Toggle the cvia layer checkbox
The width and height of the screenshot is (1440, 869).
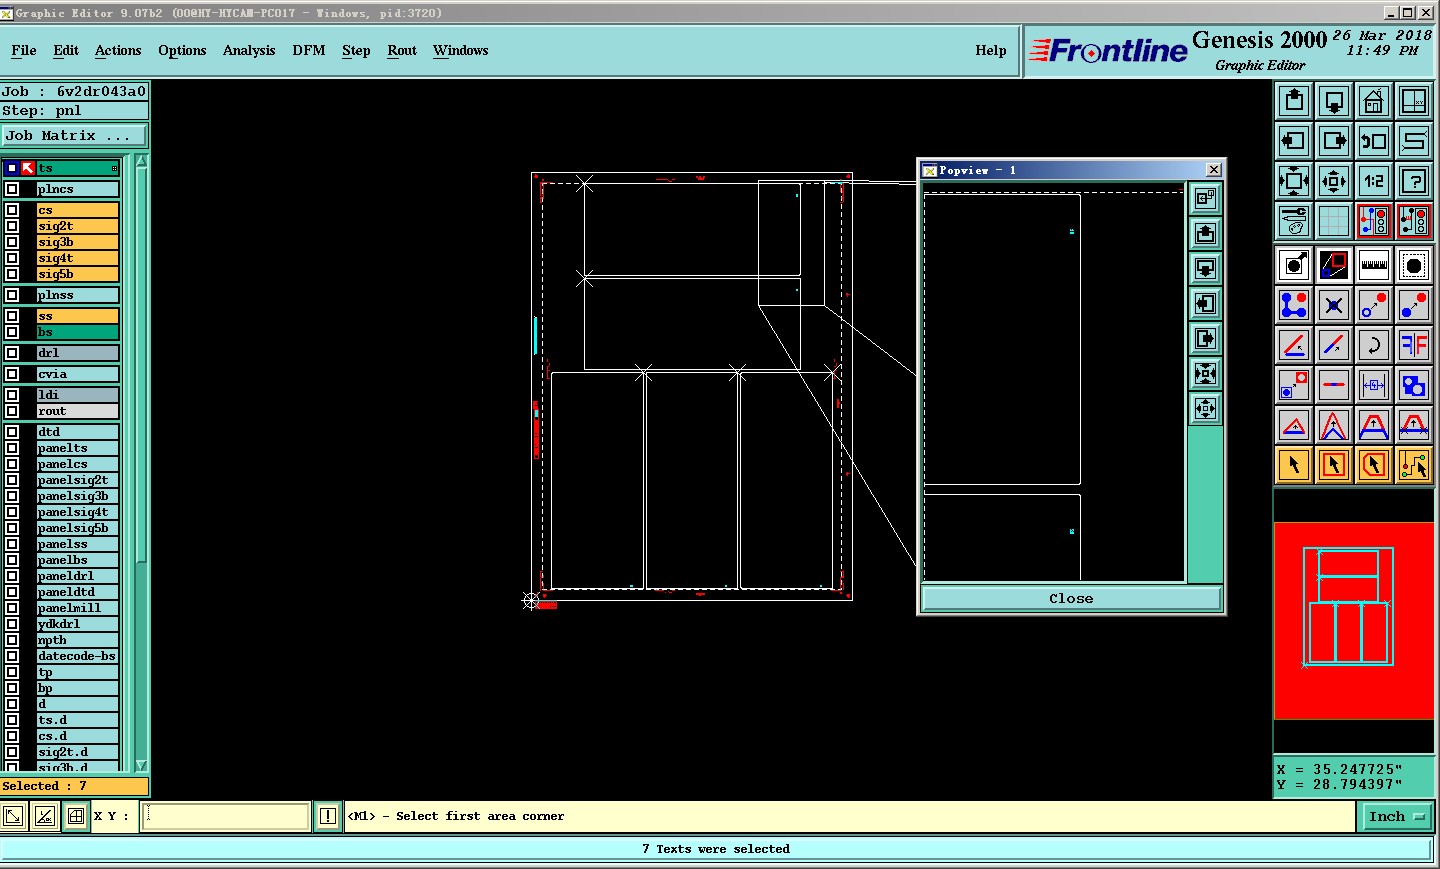click(x=12, y=374)
